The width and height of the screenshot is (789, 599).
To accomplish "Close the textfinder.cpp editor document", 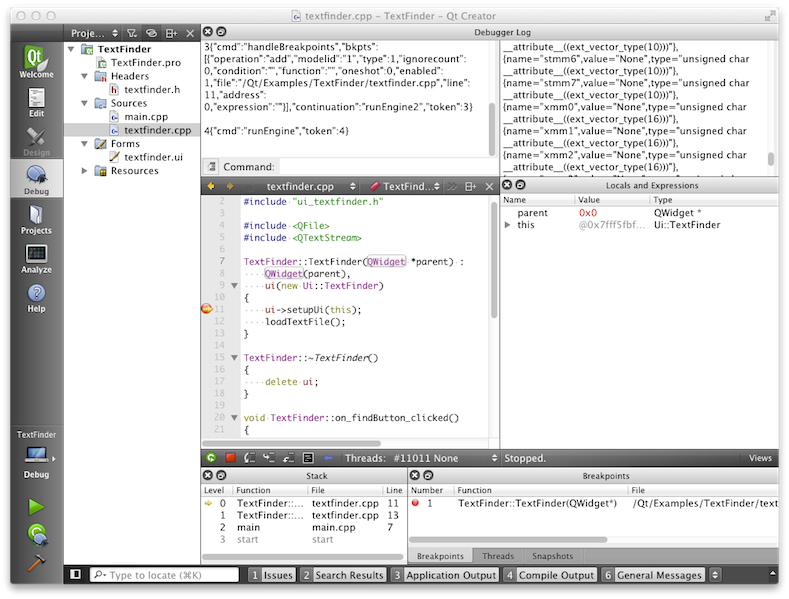I will [x=489, y=186].
